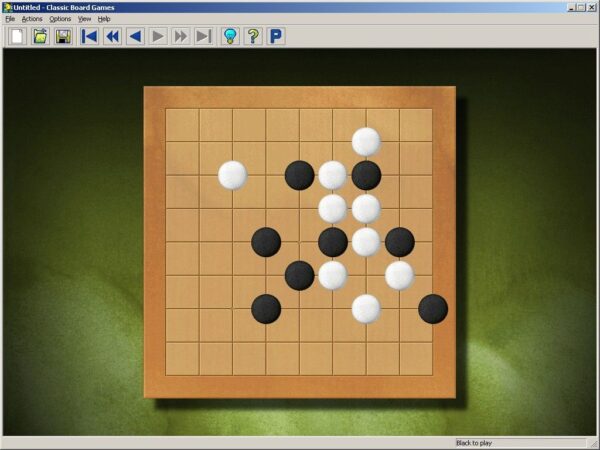Open a saved game with folder icon
The width and height of the screenshot is (600, 450).
click(40, 37)
